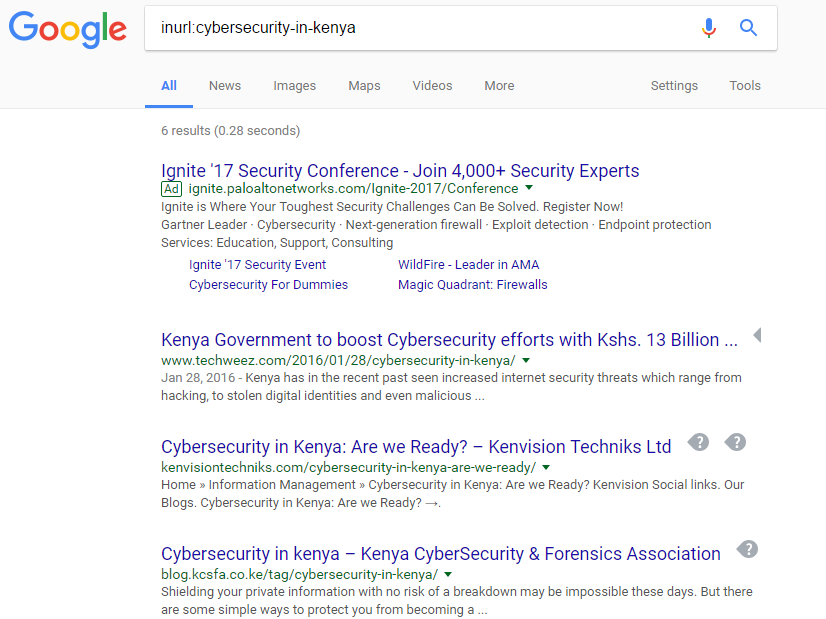Click the magnifying glass search button
The image size is (826, 619).
coord(748,27)
